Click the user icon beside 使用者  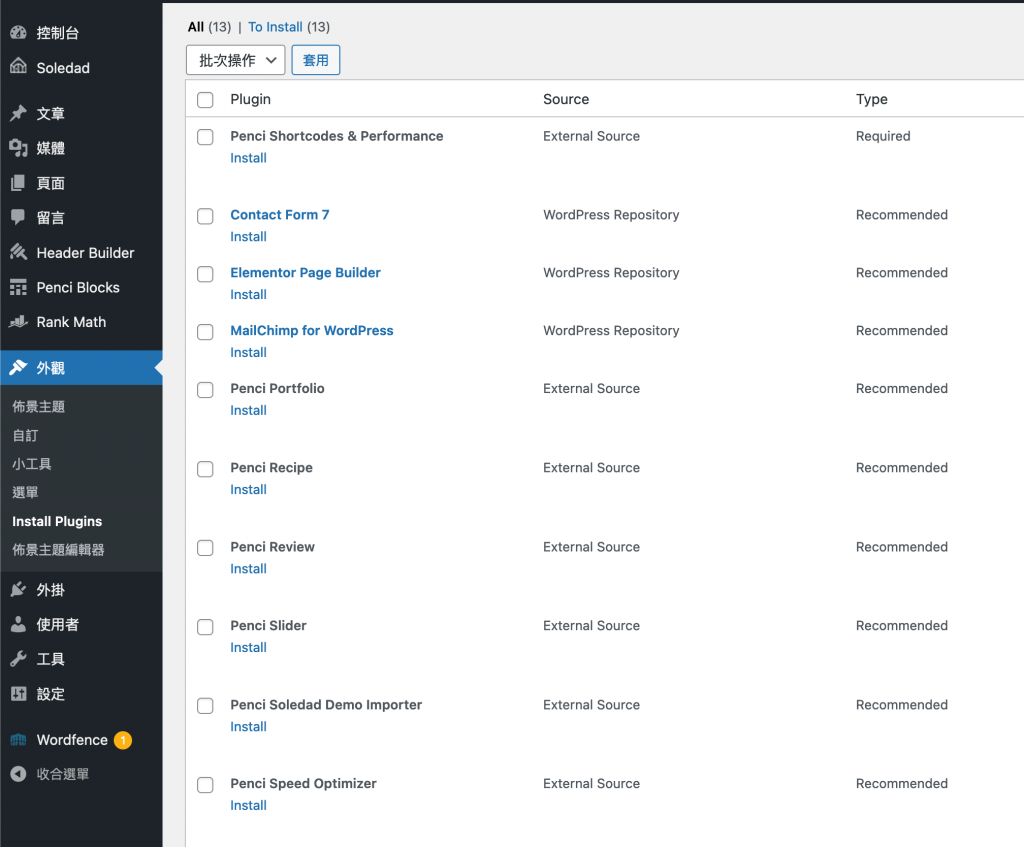pyautogui.click(x=18, y=624)
